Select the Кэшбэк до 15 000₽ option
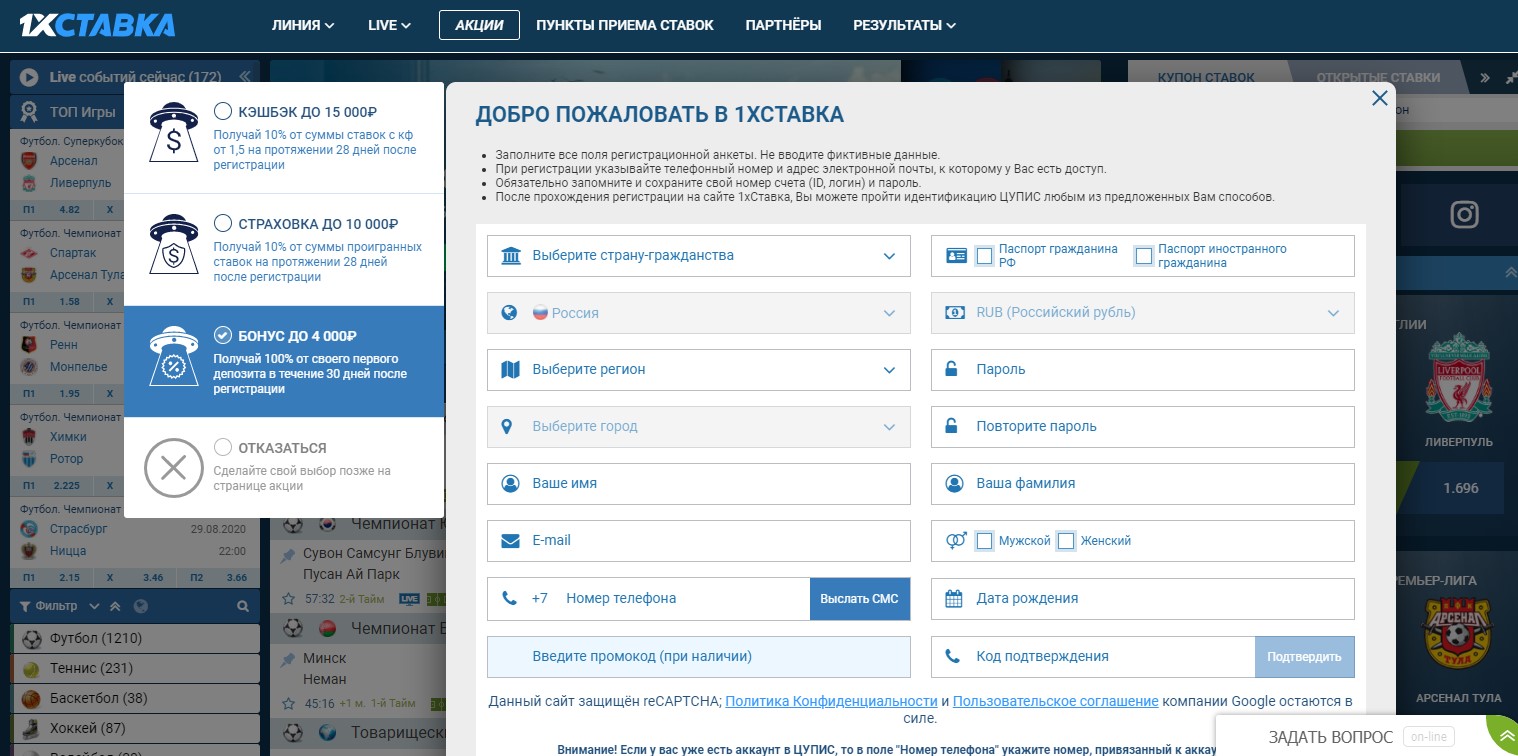Image resolution: width=1518 pixels, height=756 pixels. pyautogui.click(x=222, y=112)
